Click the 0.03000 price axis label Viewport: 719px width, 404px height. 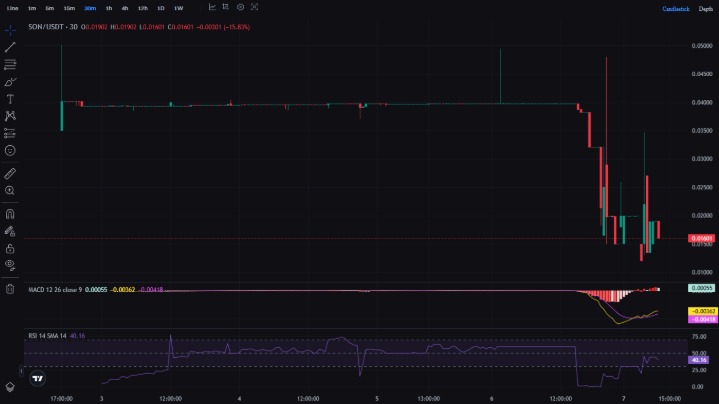[x=702, y=159]
